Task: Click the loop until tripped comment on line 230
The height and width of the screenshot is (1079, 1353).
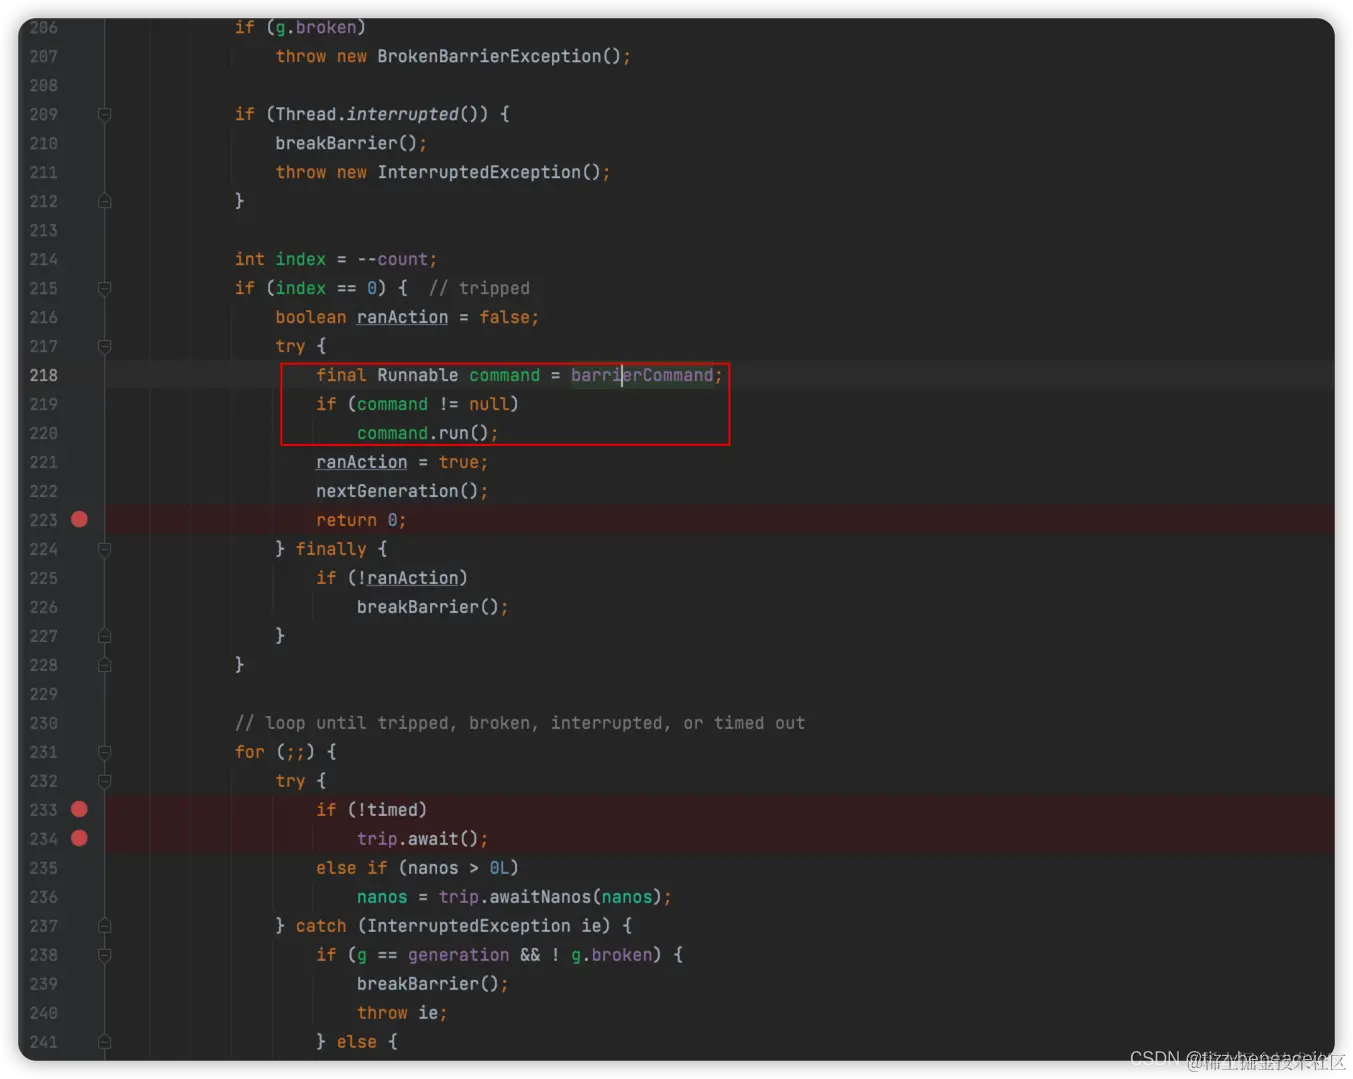Action: point(520,723)
